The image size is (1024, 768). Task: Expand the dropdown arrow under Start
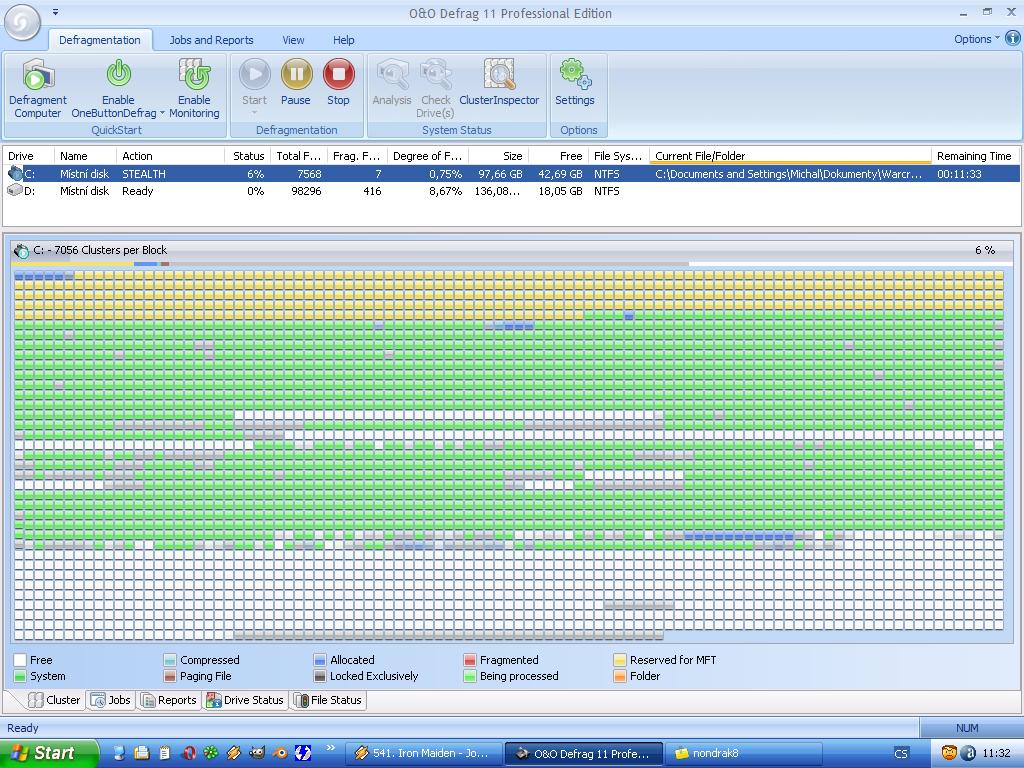tap(254, 114)
